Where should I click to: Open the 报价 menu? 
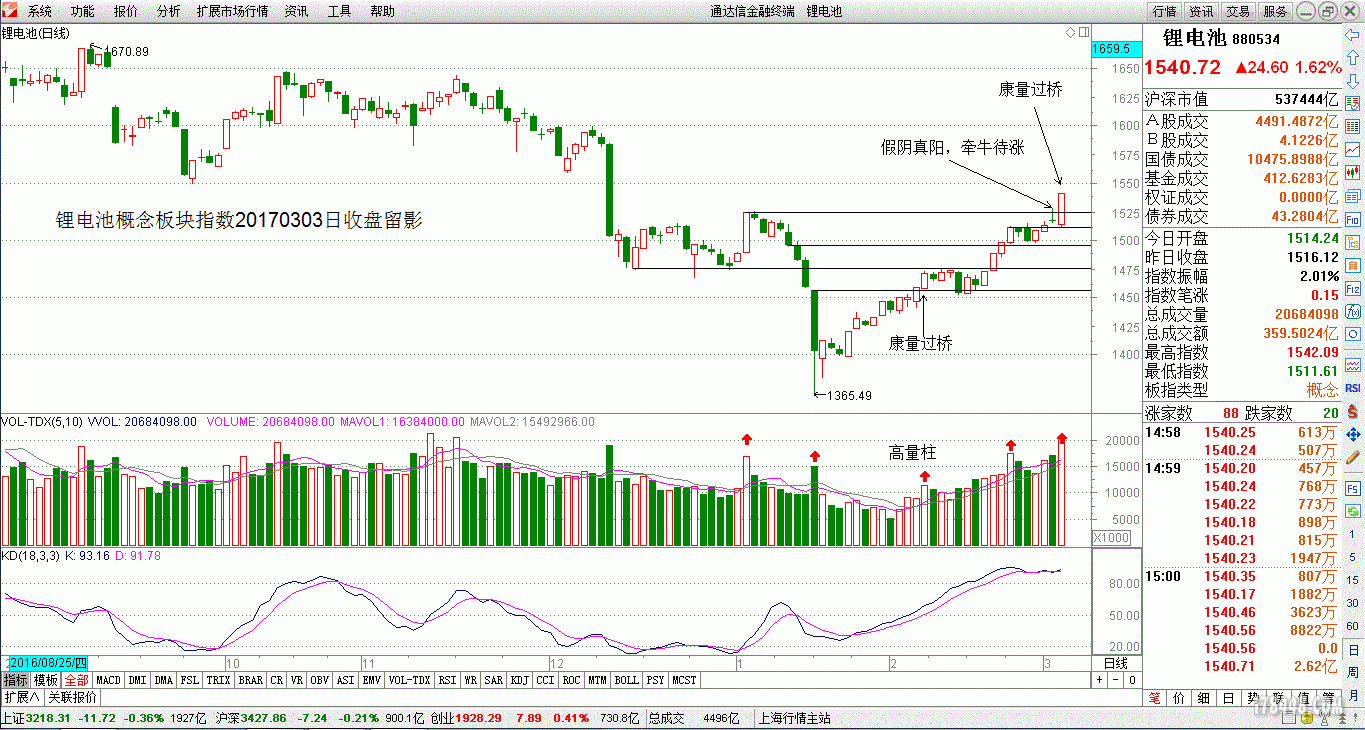click(126, 11)
